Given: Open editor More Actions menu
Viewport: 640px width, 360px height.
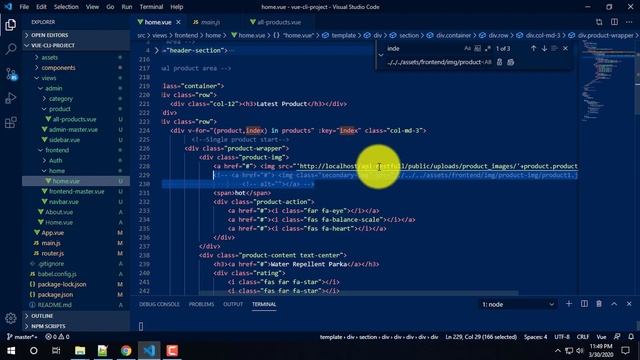Looking at the screenshot, I should [x=629, y=22].
